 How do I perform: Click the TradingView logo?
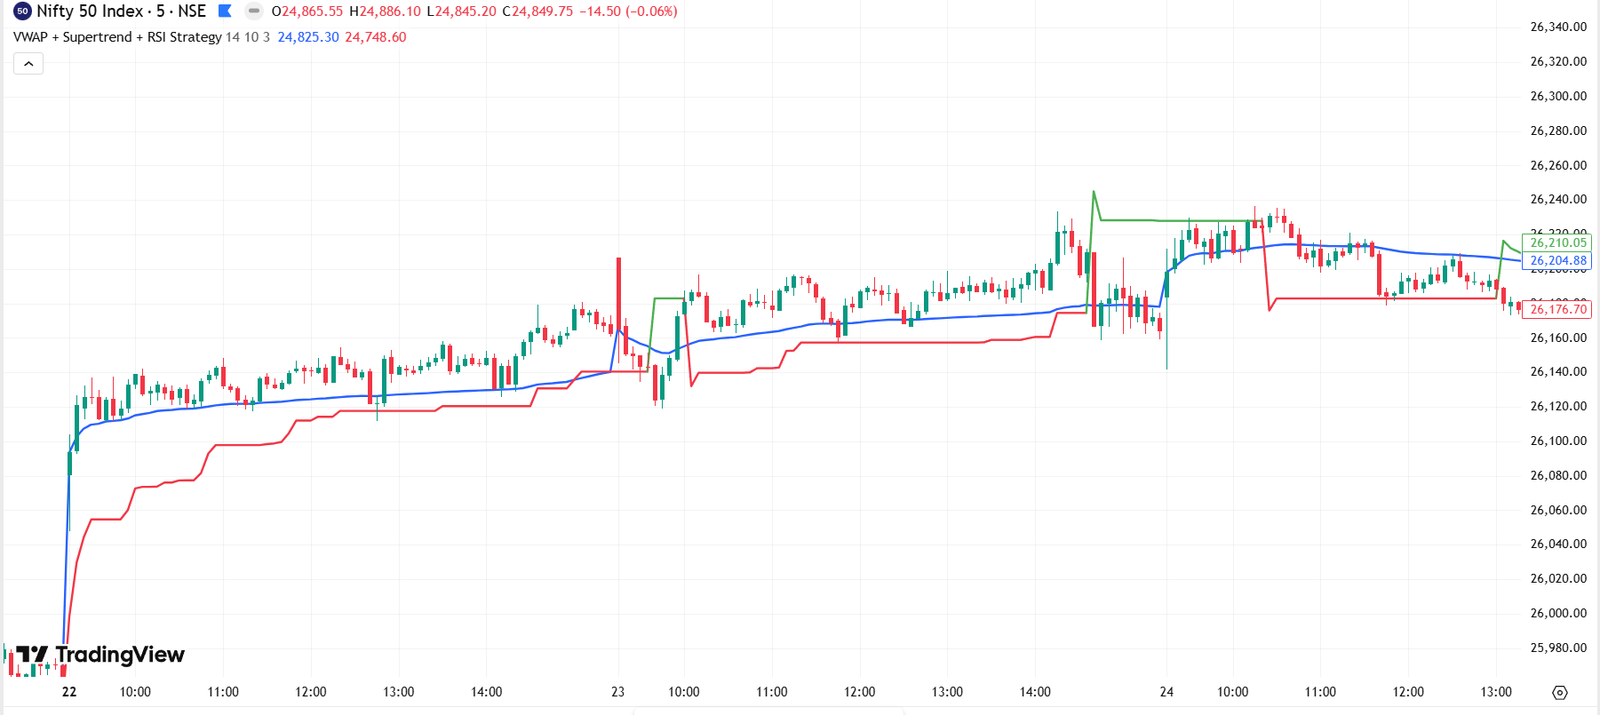[x=100, y=655]
